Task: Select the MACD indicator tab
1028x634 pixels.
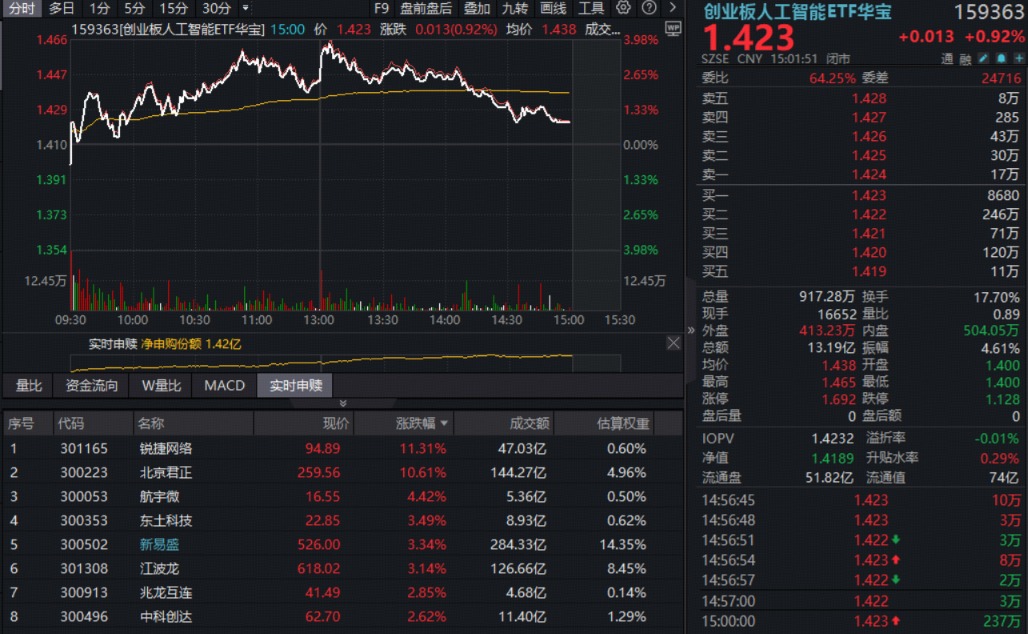Action: tap(224, 386)
